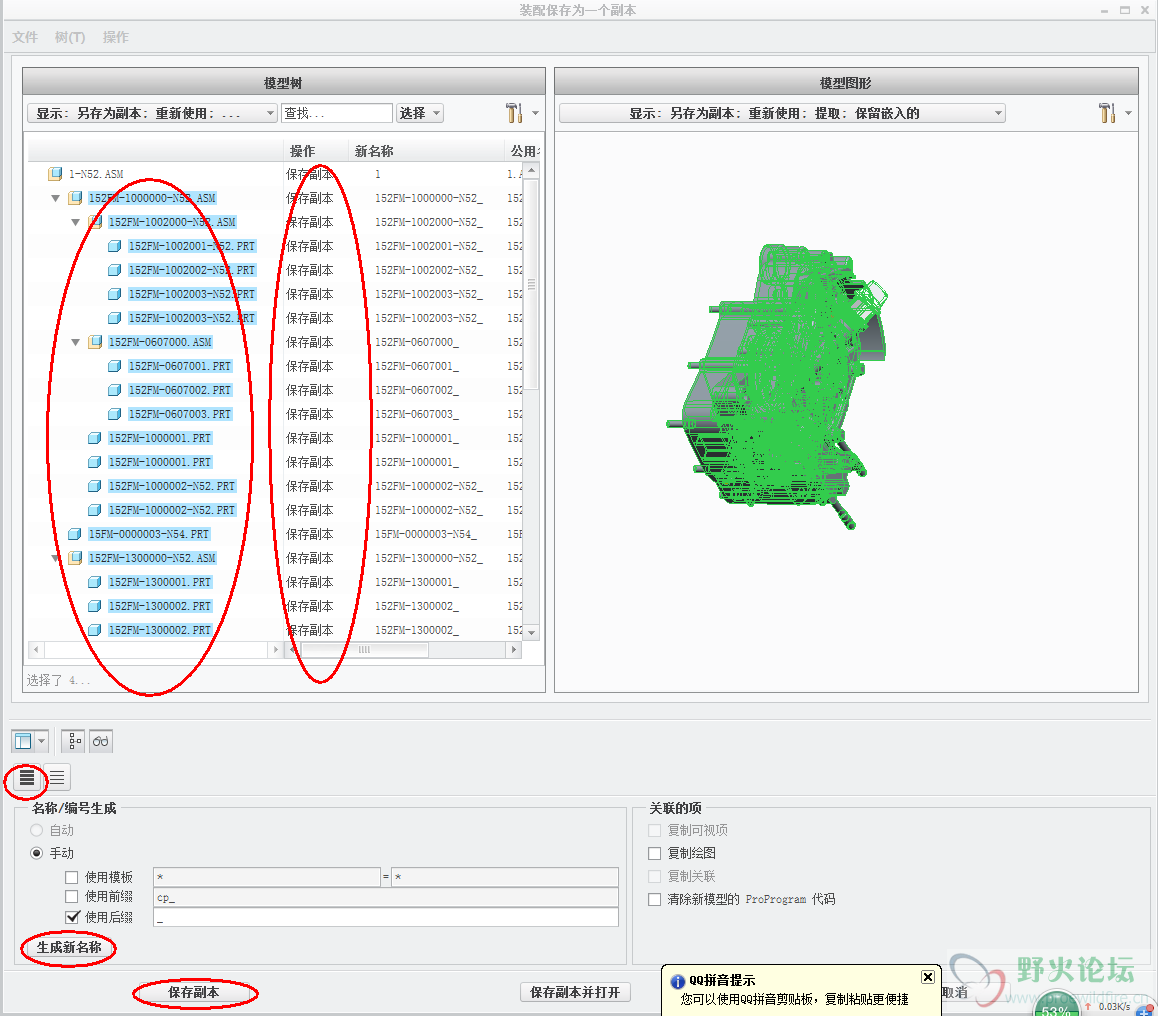
Task: Select the 手动 radio button
Action: [36, 853]
